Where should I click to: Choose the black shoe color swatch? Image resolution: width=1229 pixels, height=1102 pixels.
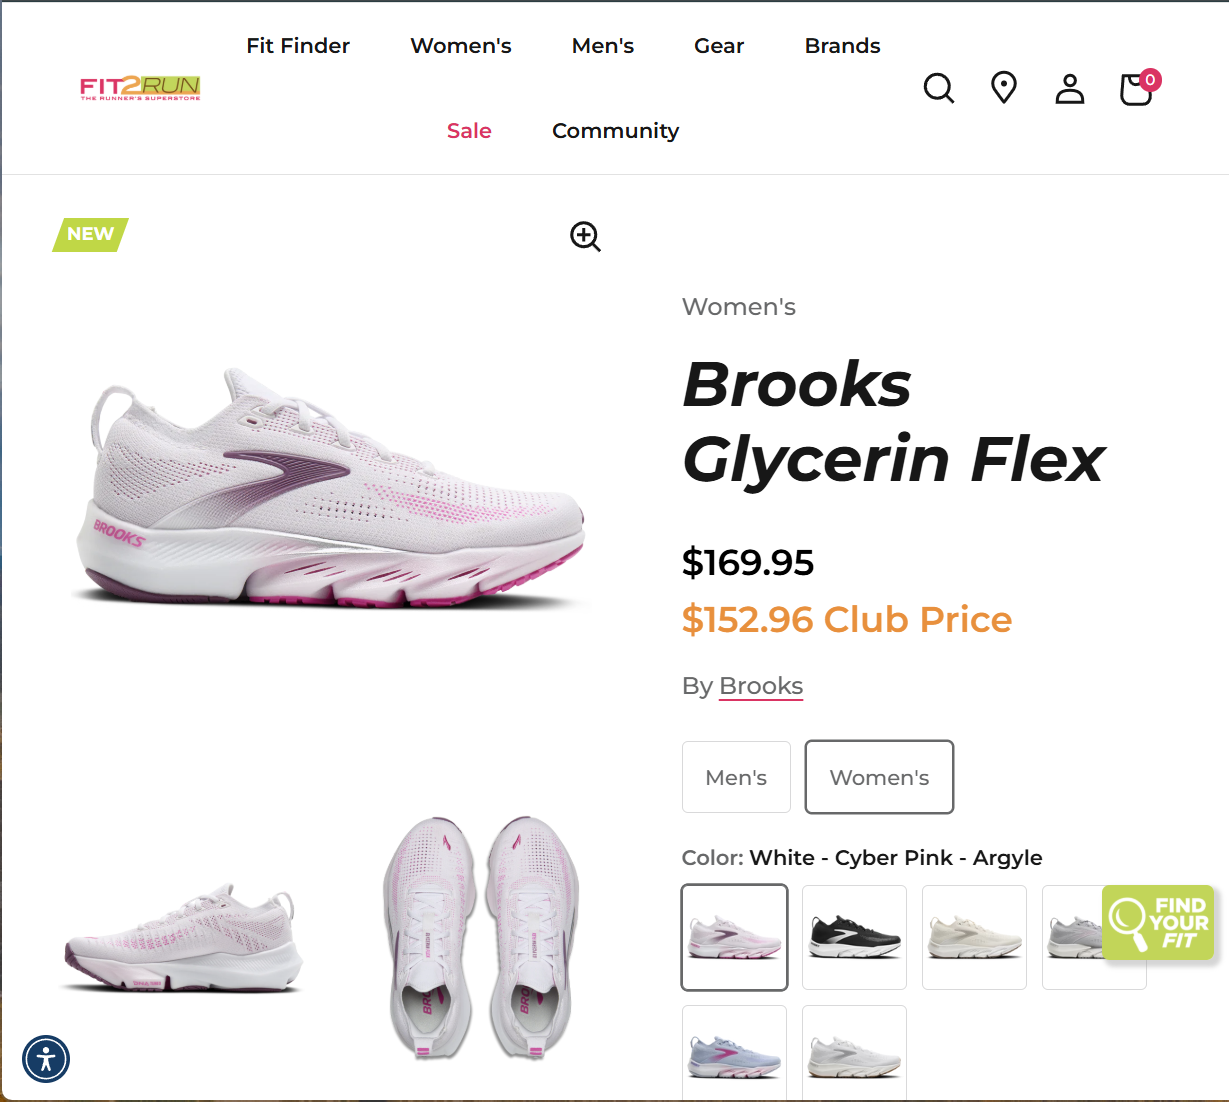click(854, 937)
